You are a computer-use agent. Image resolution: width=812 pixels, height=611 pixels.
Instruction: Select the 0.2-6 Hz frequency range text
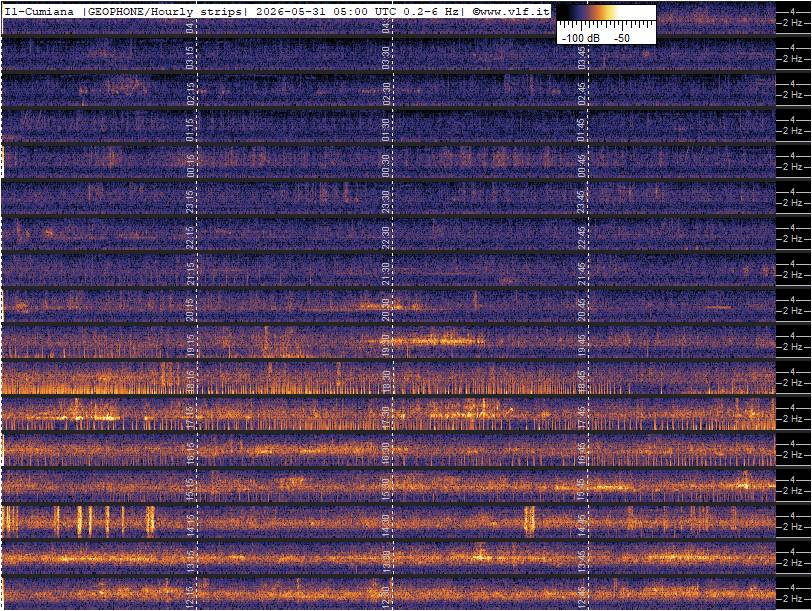(x=431, y=12)
